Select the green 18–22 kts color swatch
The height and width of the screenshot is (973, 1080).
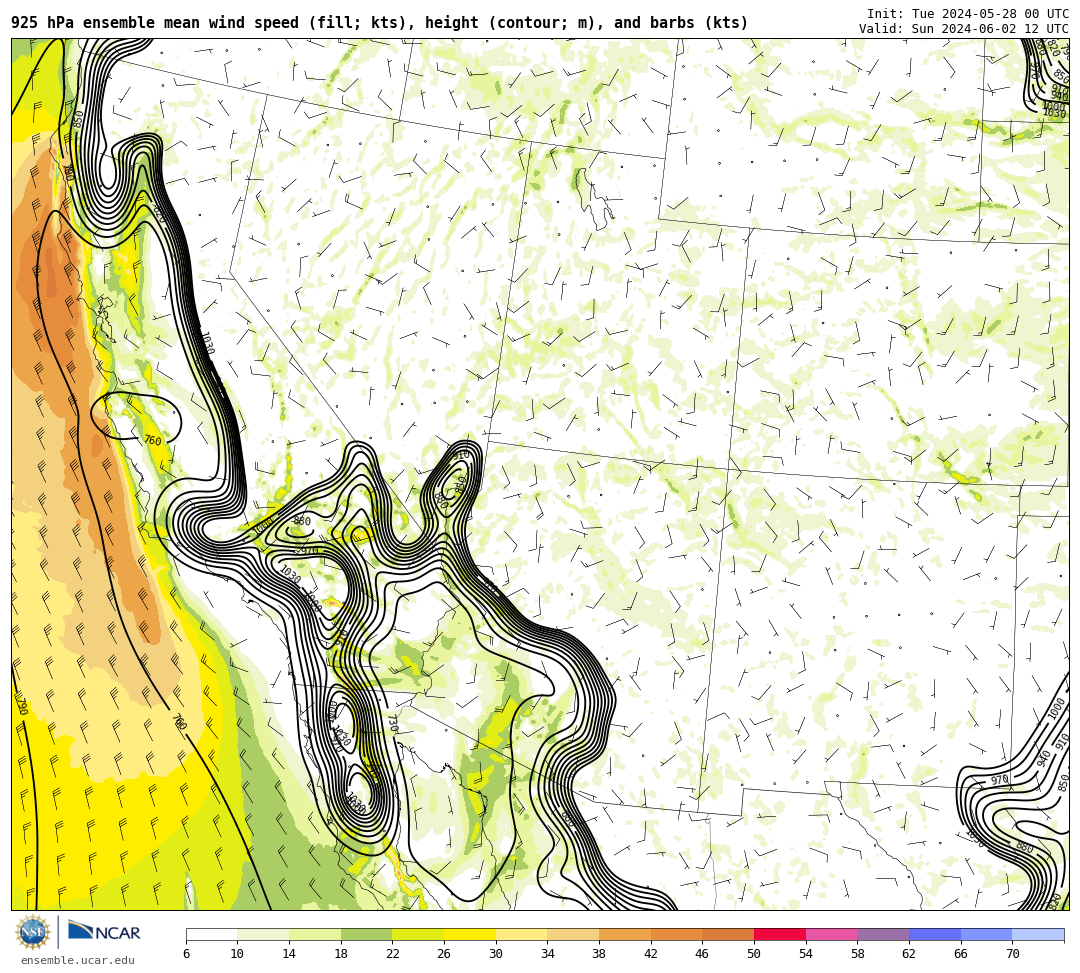coord(366,934)
